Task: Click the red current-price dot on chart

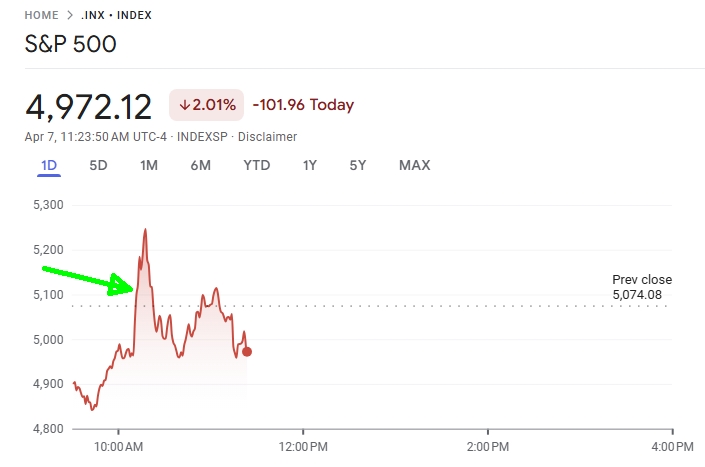Action: tap(247, 351)
